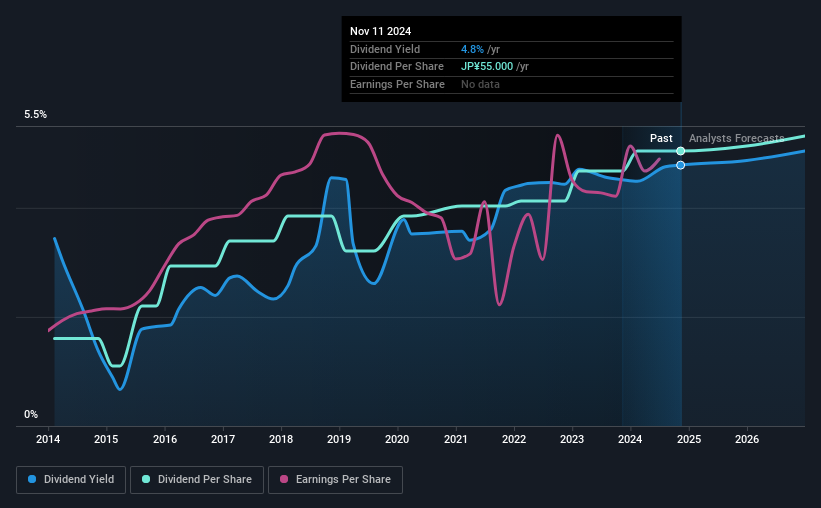Click the blue Dividend Yield legend dot

[x=32, y=479]
